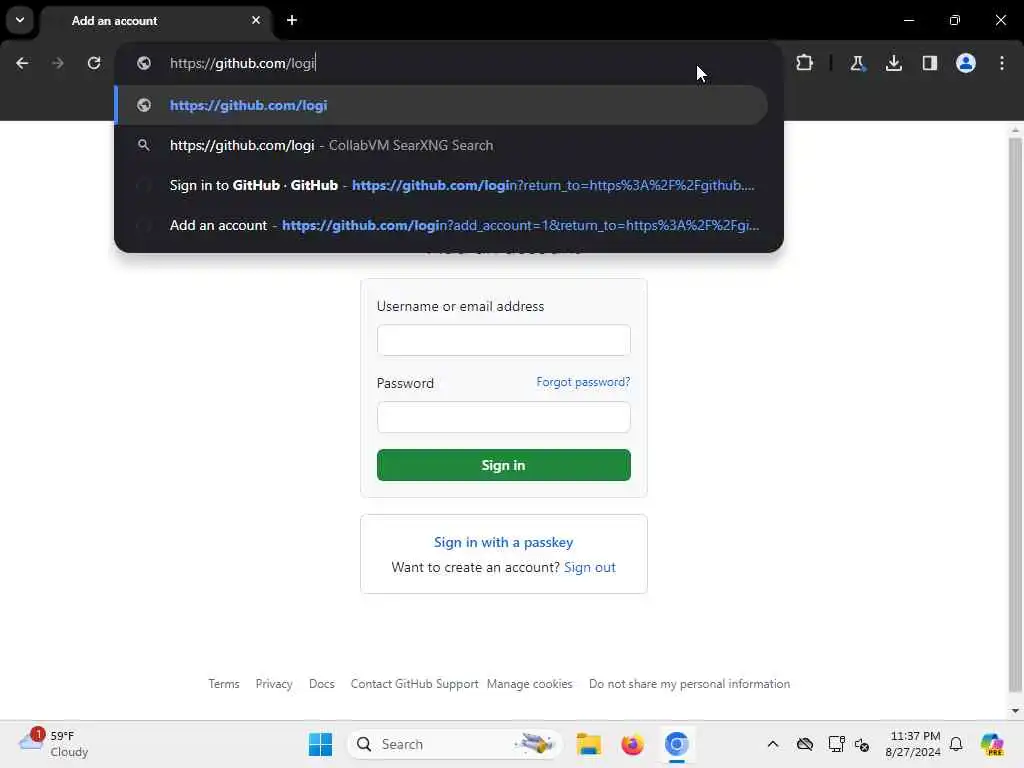Screen dimensions: 1024x768
Task: Open the Windows Start menu
Action: coord(320,744)
